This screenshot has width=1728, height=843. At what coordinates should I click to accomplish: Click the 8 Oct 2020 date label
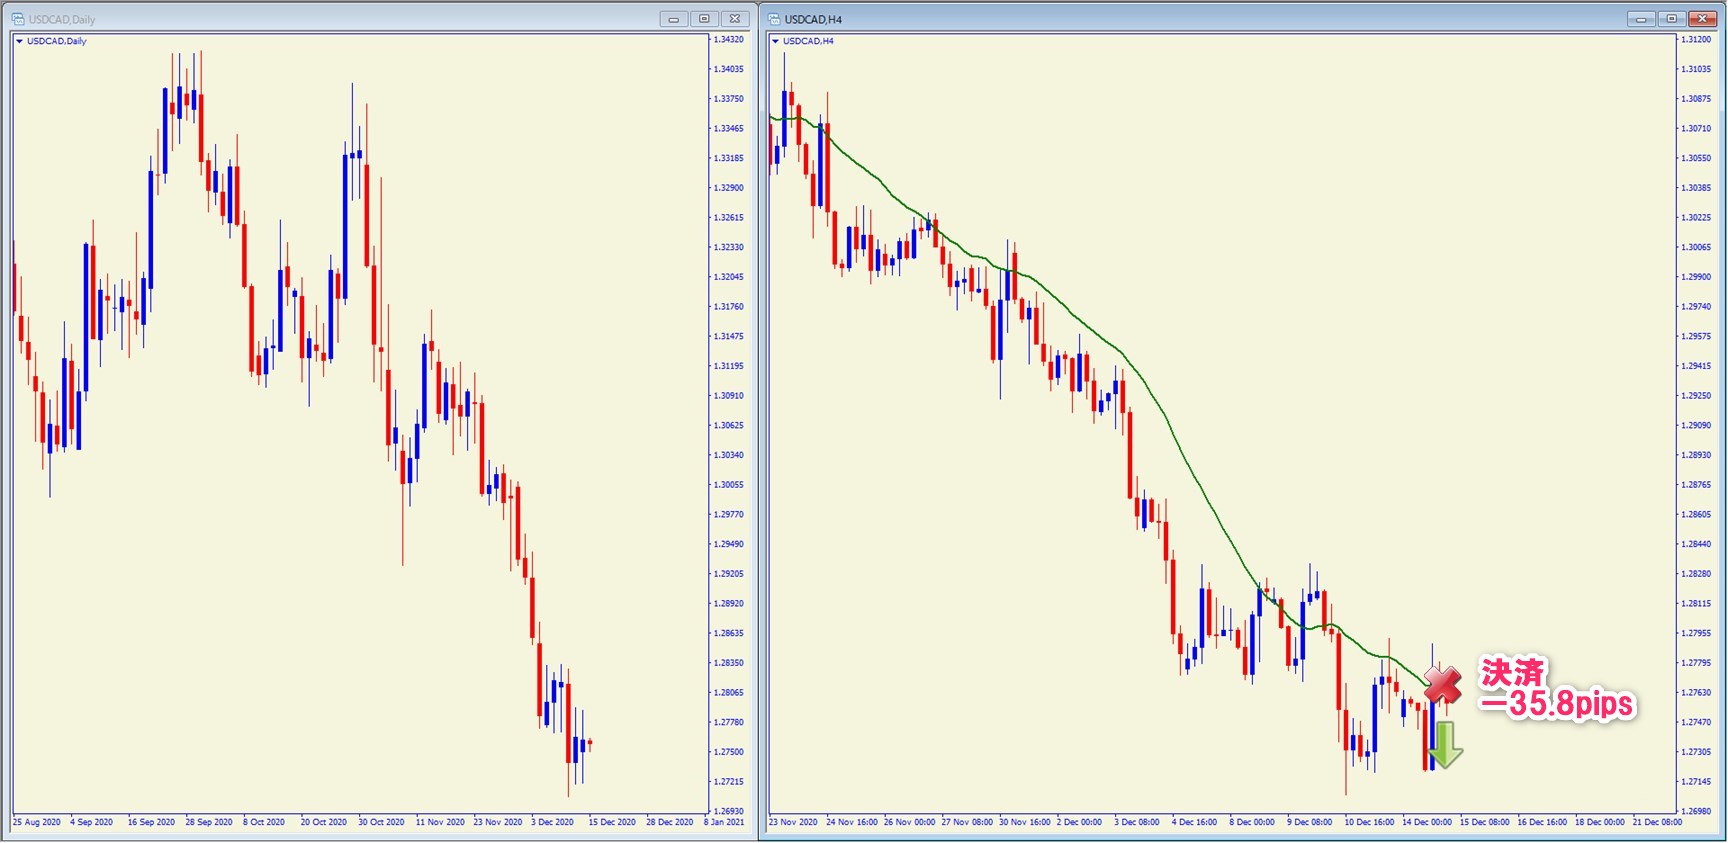pyautogui.click(x=264, y=822)
